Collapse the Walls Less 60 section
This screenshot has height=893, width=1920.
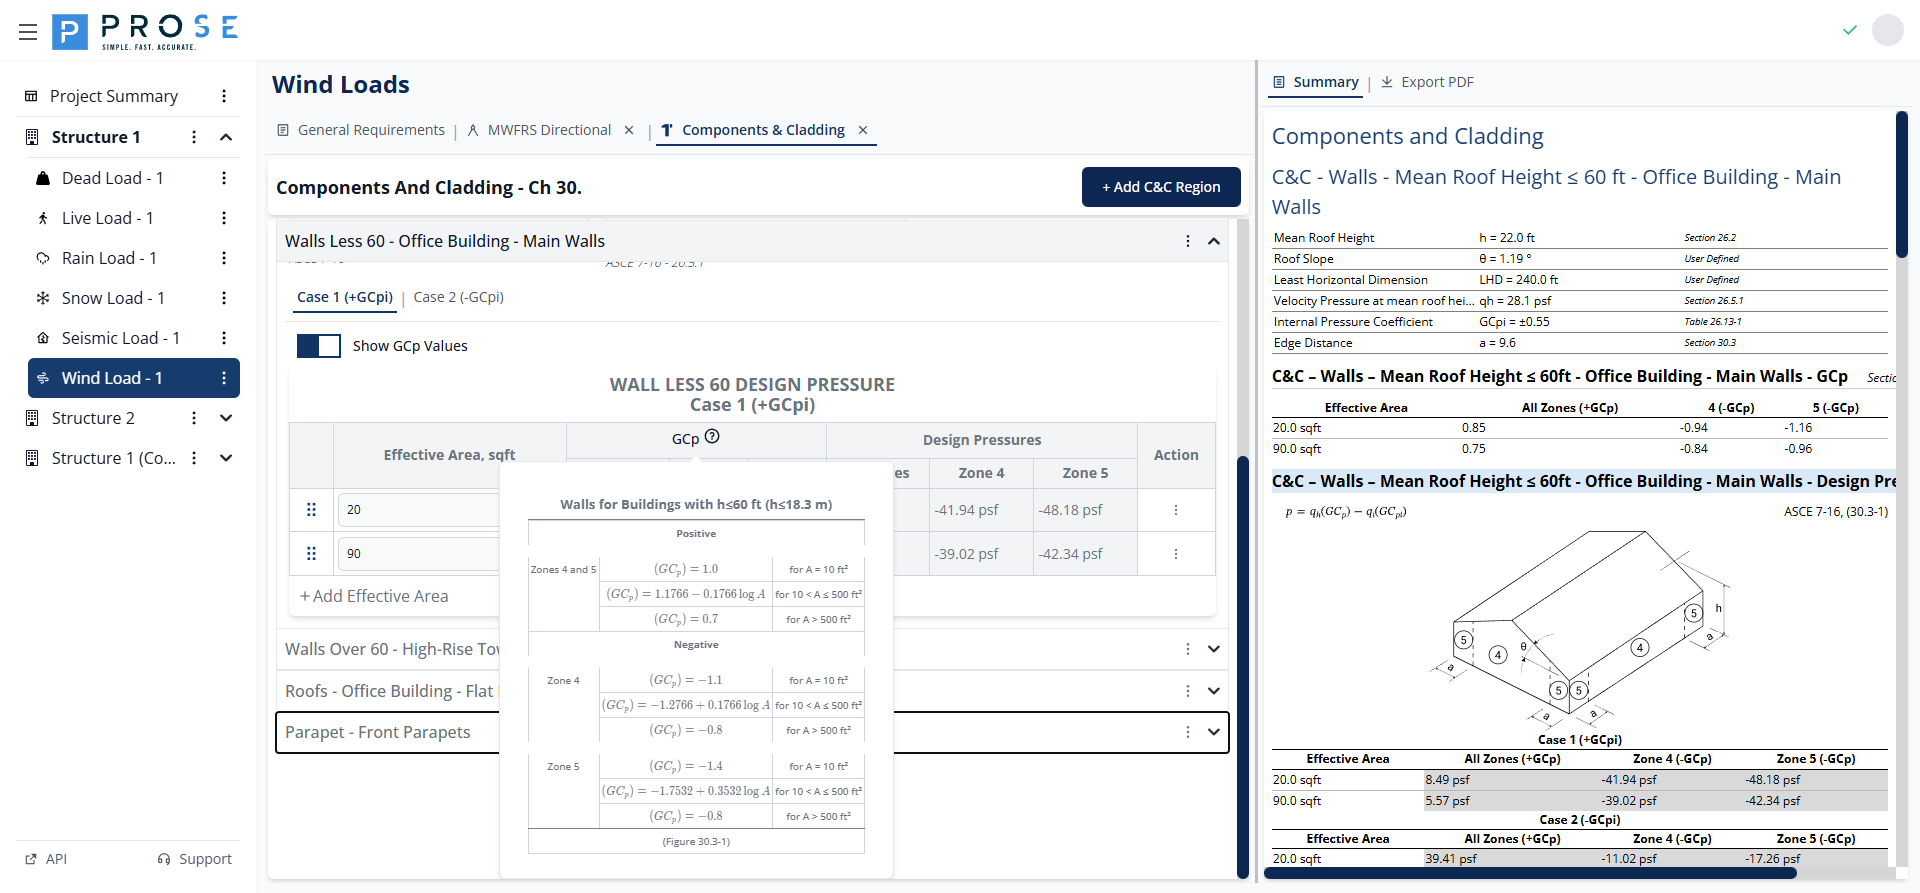click(1214, 241)
